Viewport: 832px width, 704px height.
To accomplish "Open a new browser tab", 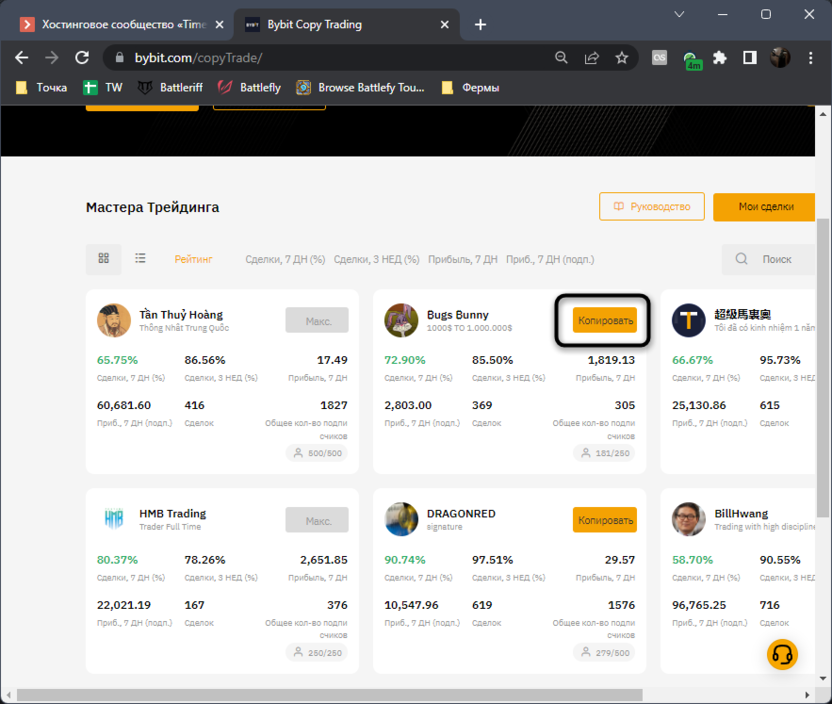I will pyautogui.click(x=481, y=24).
